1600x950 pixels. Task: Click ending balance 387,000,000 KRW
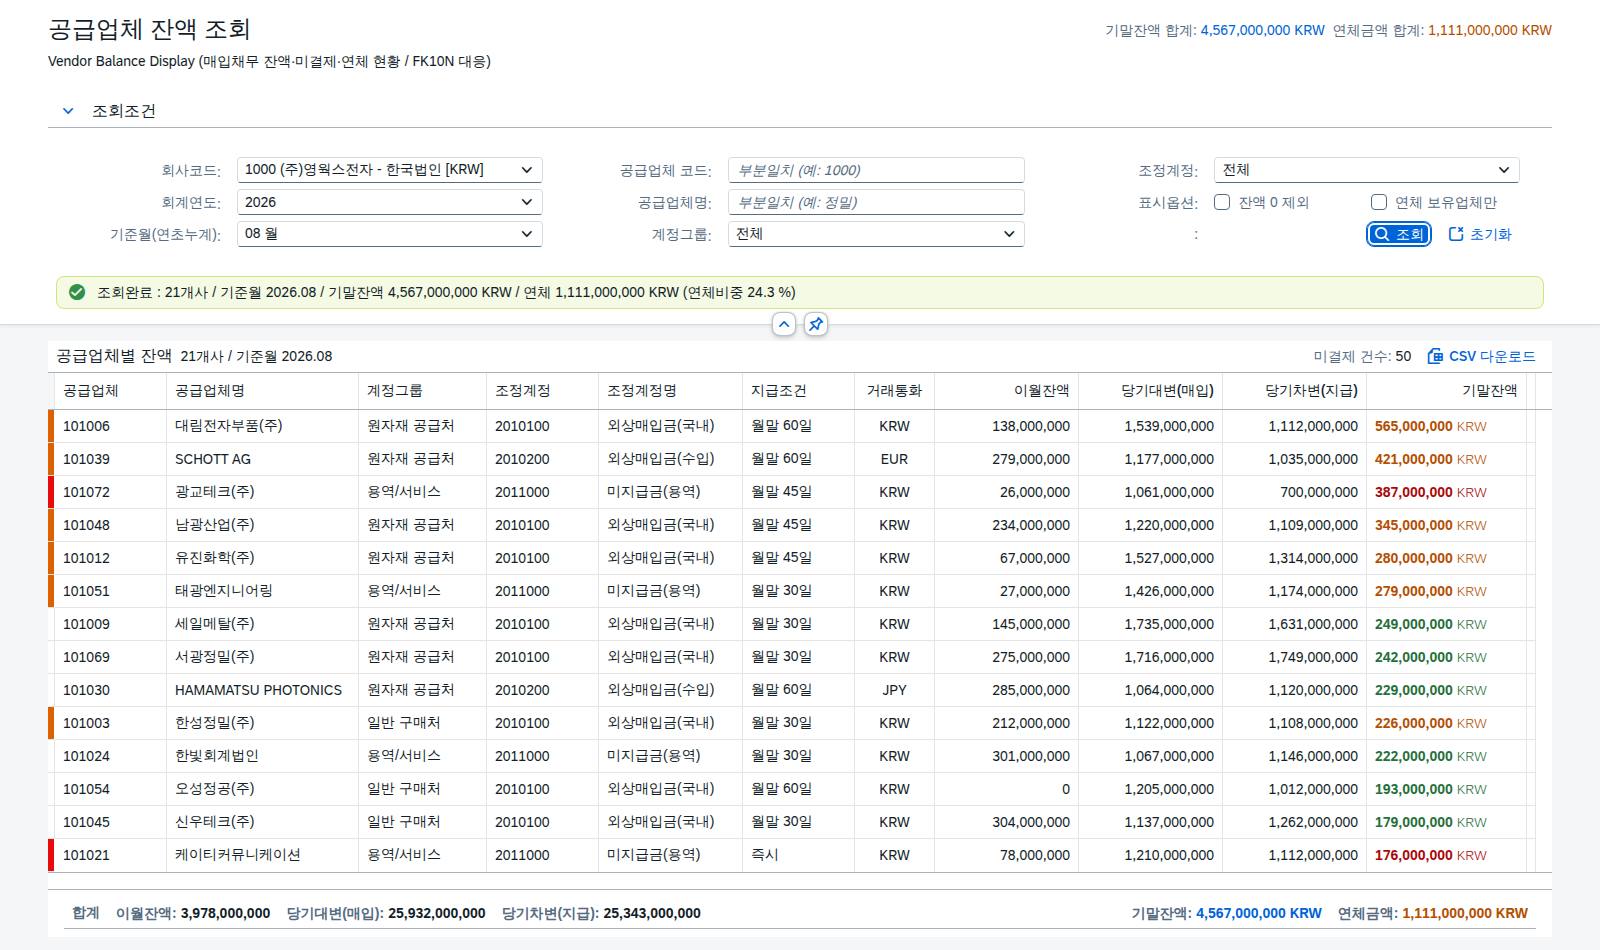pos(1431,492)
